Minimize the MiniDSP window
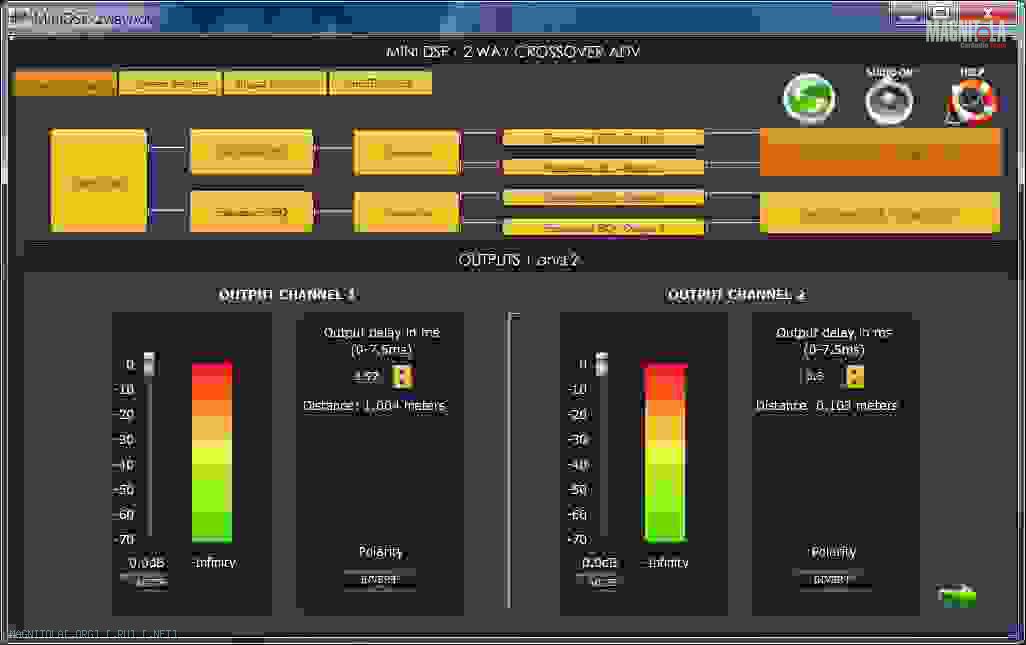This screenshot has width=1026, height=645. (907, 12)
